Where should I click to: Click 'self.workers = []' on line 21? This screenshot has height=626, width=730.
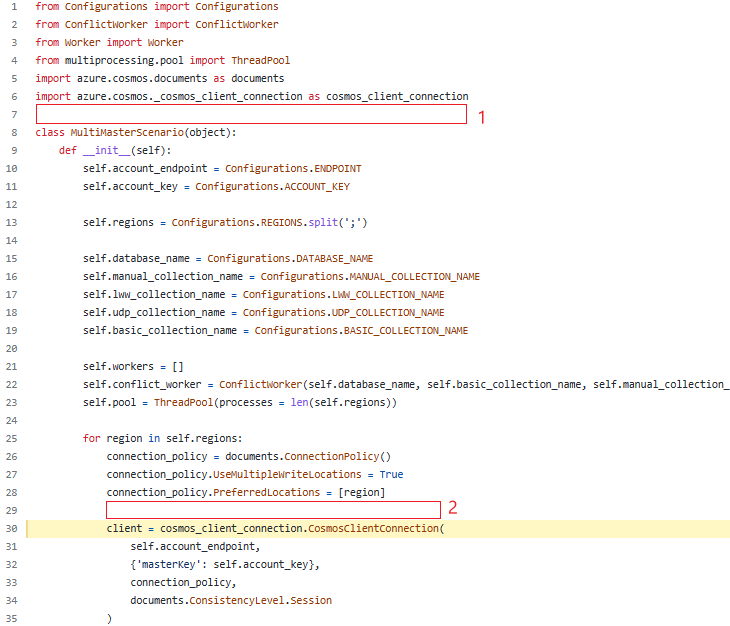pyautogui.click(x=133, y=367)
